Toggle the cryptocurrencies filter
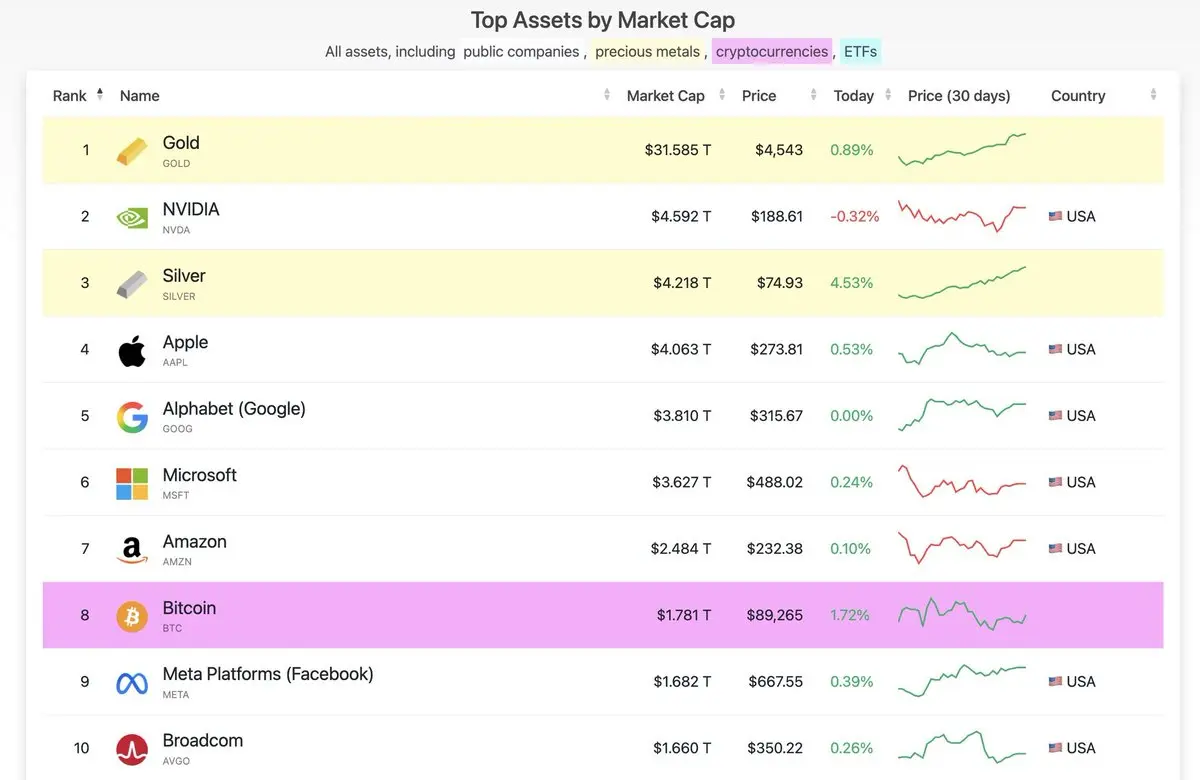Image resolution: width=1200 pixels, height=780 pixels. (x=772, y=51)
